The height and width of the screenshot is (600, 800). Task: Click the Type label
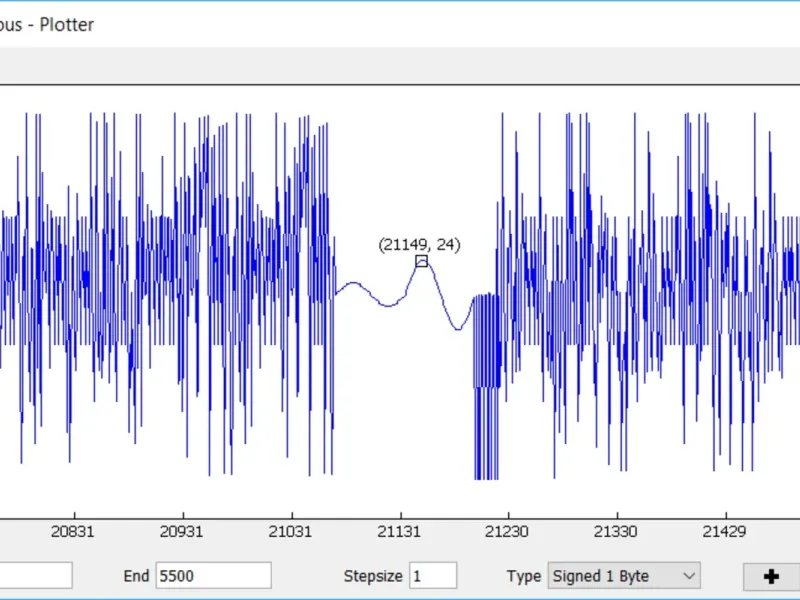tap(524, 577)
